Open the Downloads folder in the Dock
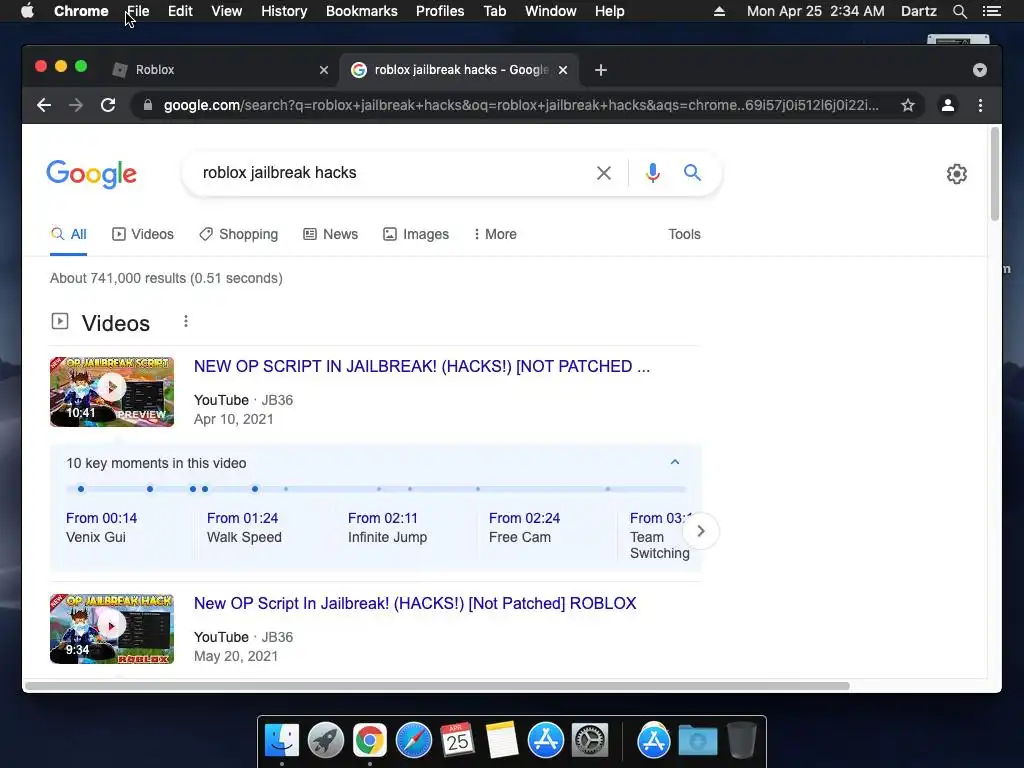The height and width of the screenshot is (768, 1024). (697, 741)
